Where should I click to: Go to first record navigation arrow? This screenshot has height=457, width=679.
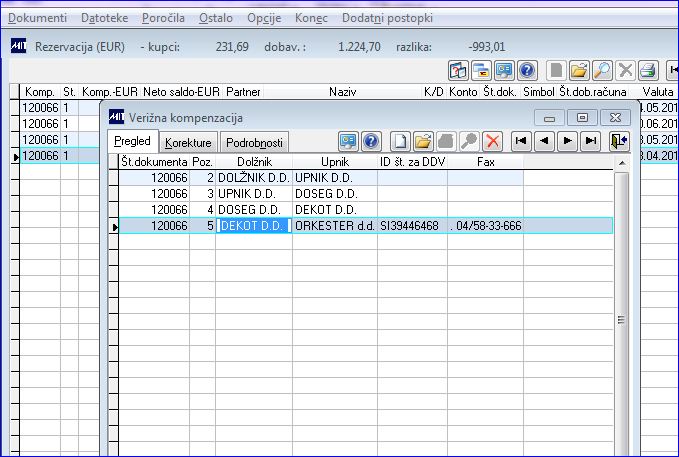coord(521,141)
